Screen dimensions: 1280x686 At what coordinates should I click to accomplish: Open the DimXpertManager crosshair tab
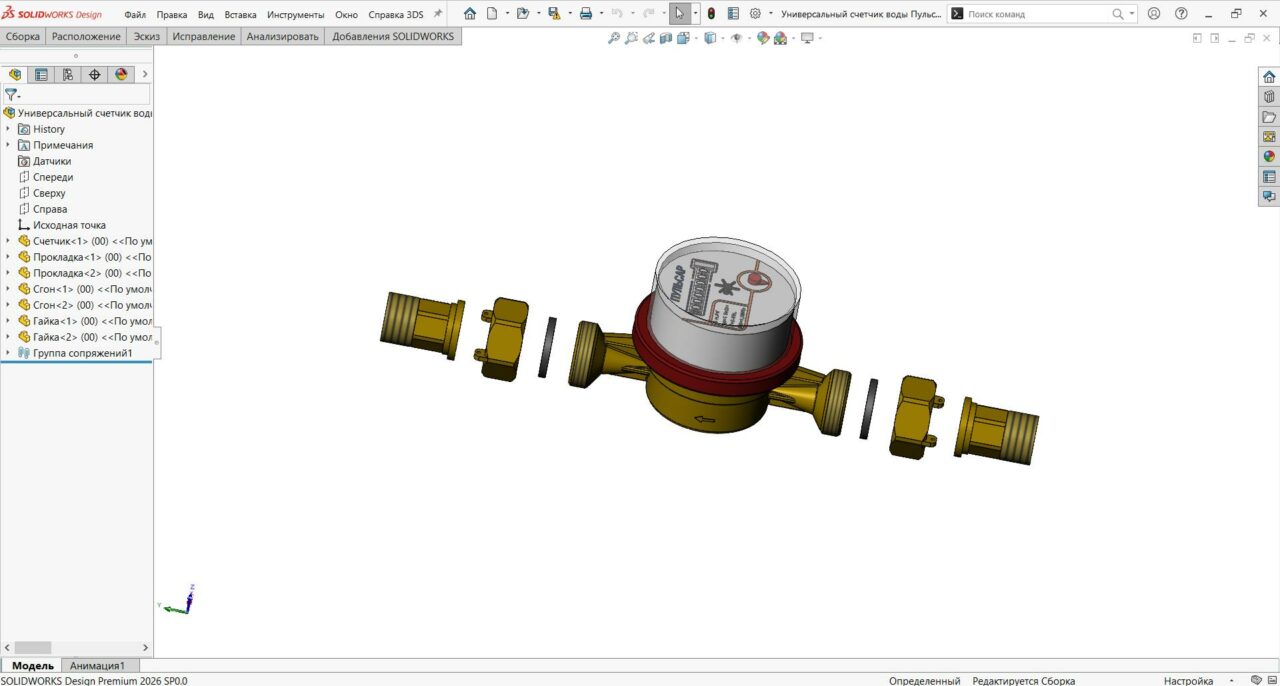(95, 74)
